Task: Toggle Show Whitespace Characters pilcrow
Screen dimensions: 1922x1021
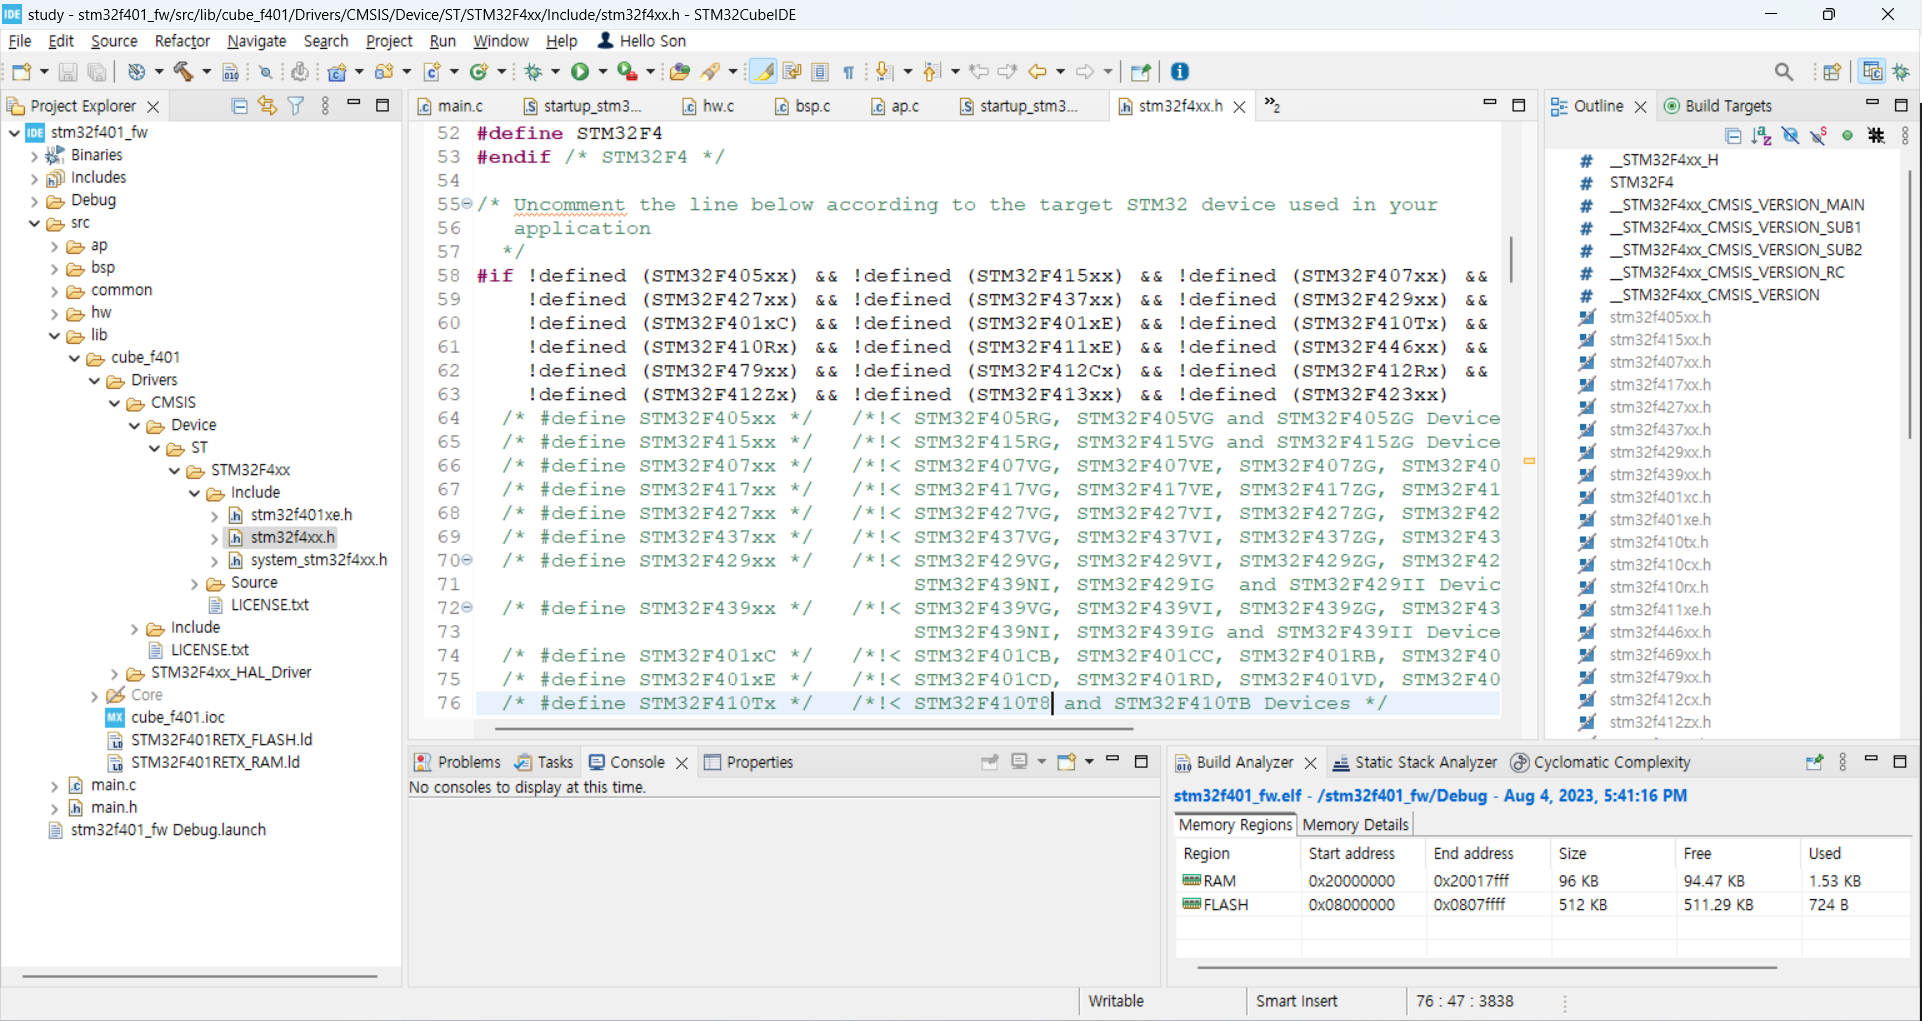Action: (848, 71)
